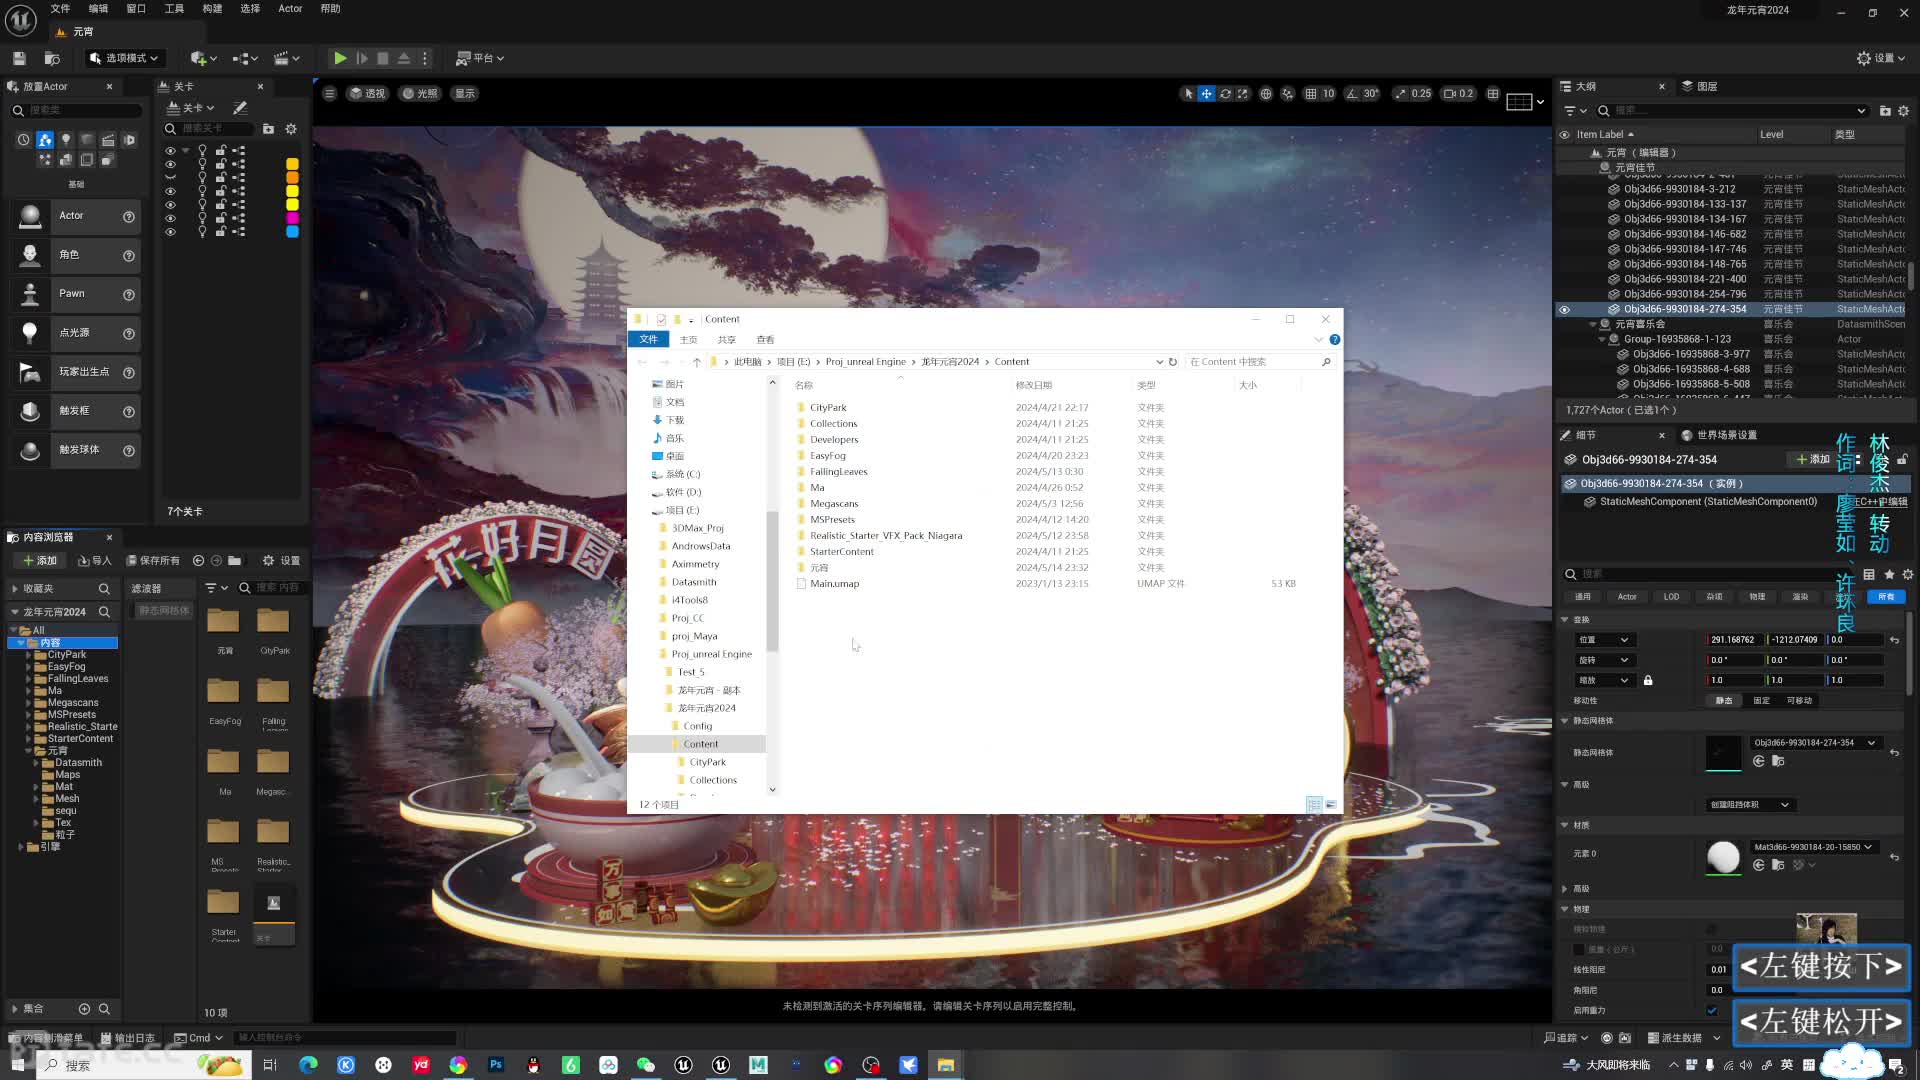This screenshot has width=1920, height=1080.
Task: Toggle grid snapping icon next to 10
Action: (1310, 94)
